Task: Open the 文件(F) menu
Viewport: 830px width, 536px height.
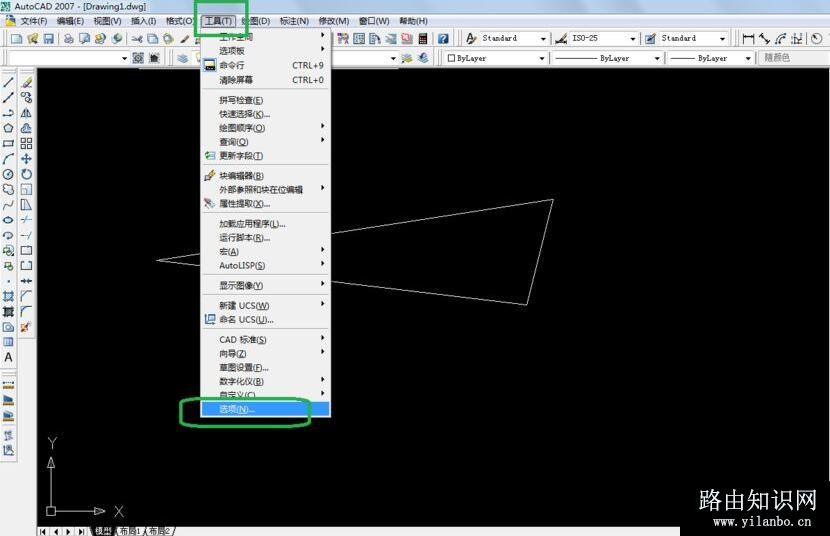Action: [33, 21]
